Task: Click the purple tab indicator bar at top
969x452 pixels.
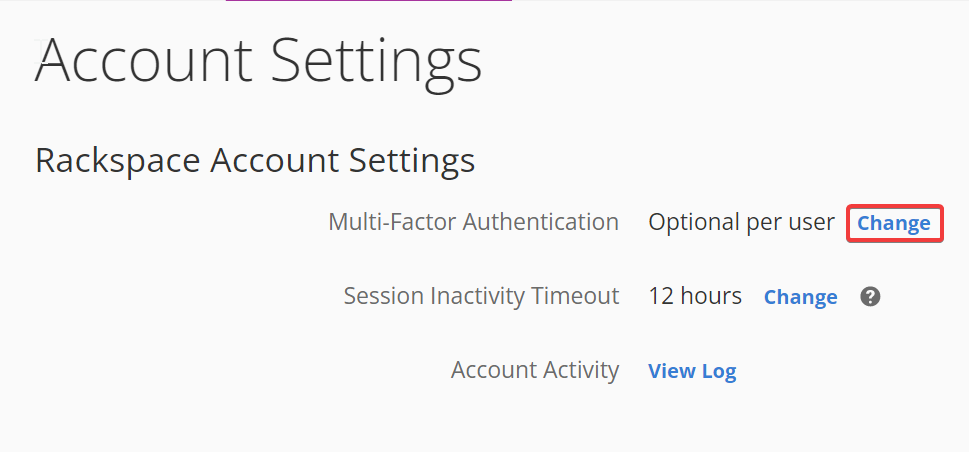Action: click(369, 1)
